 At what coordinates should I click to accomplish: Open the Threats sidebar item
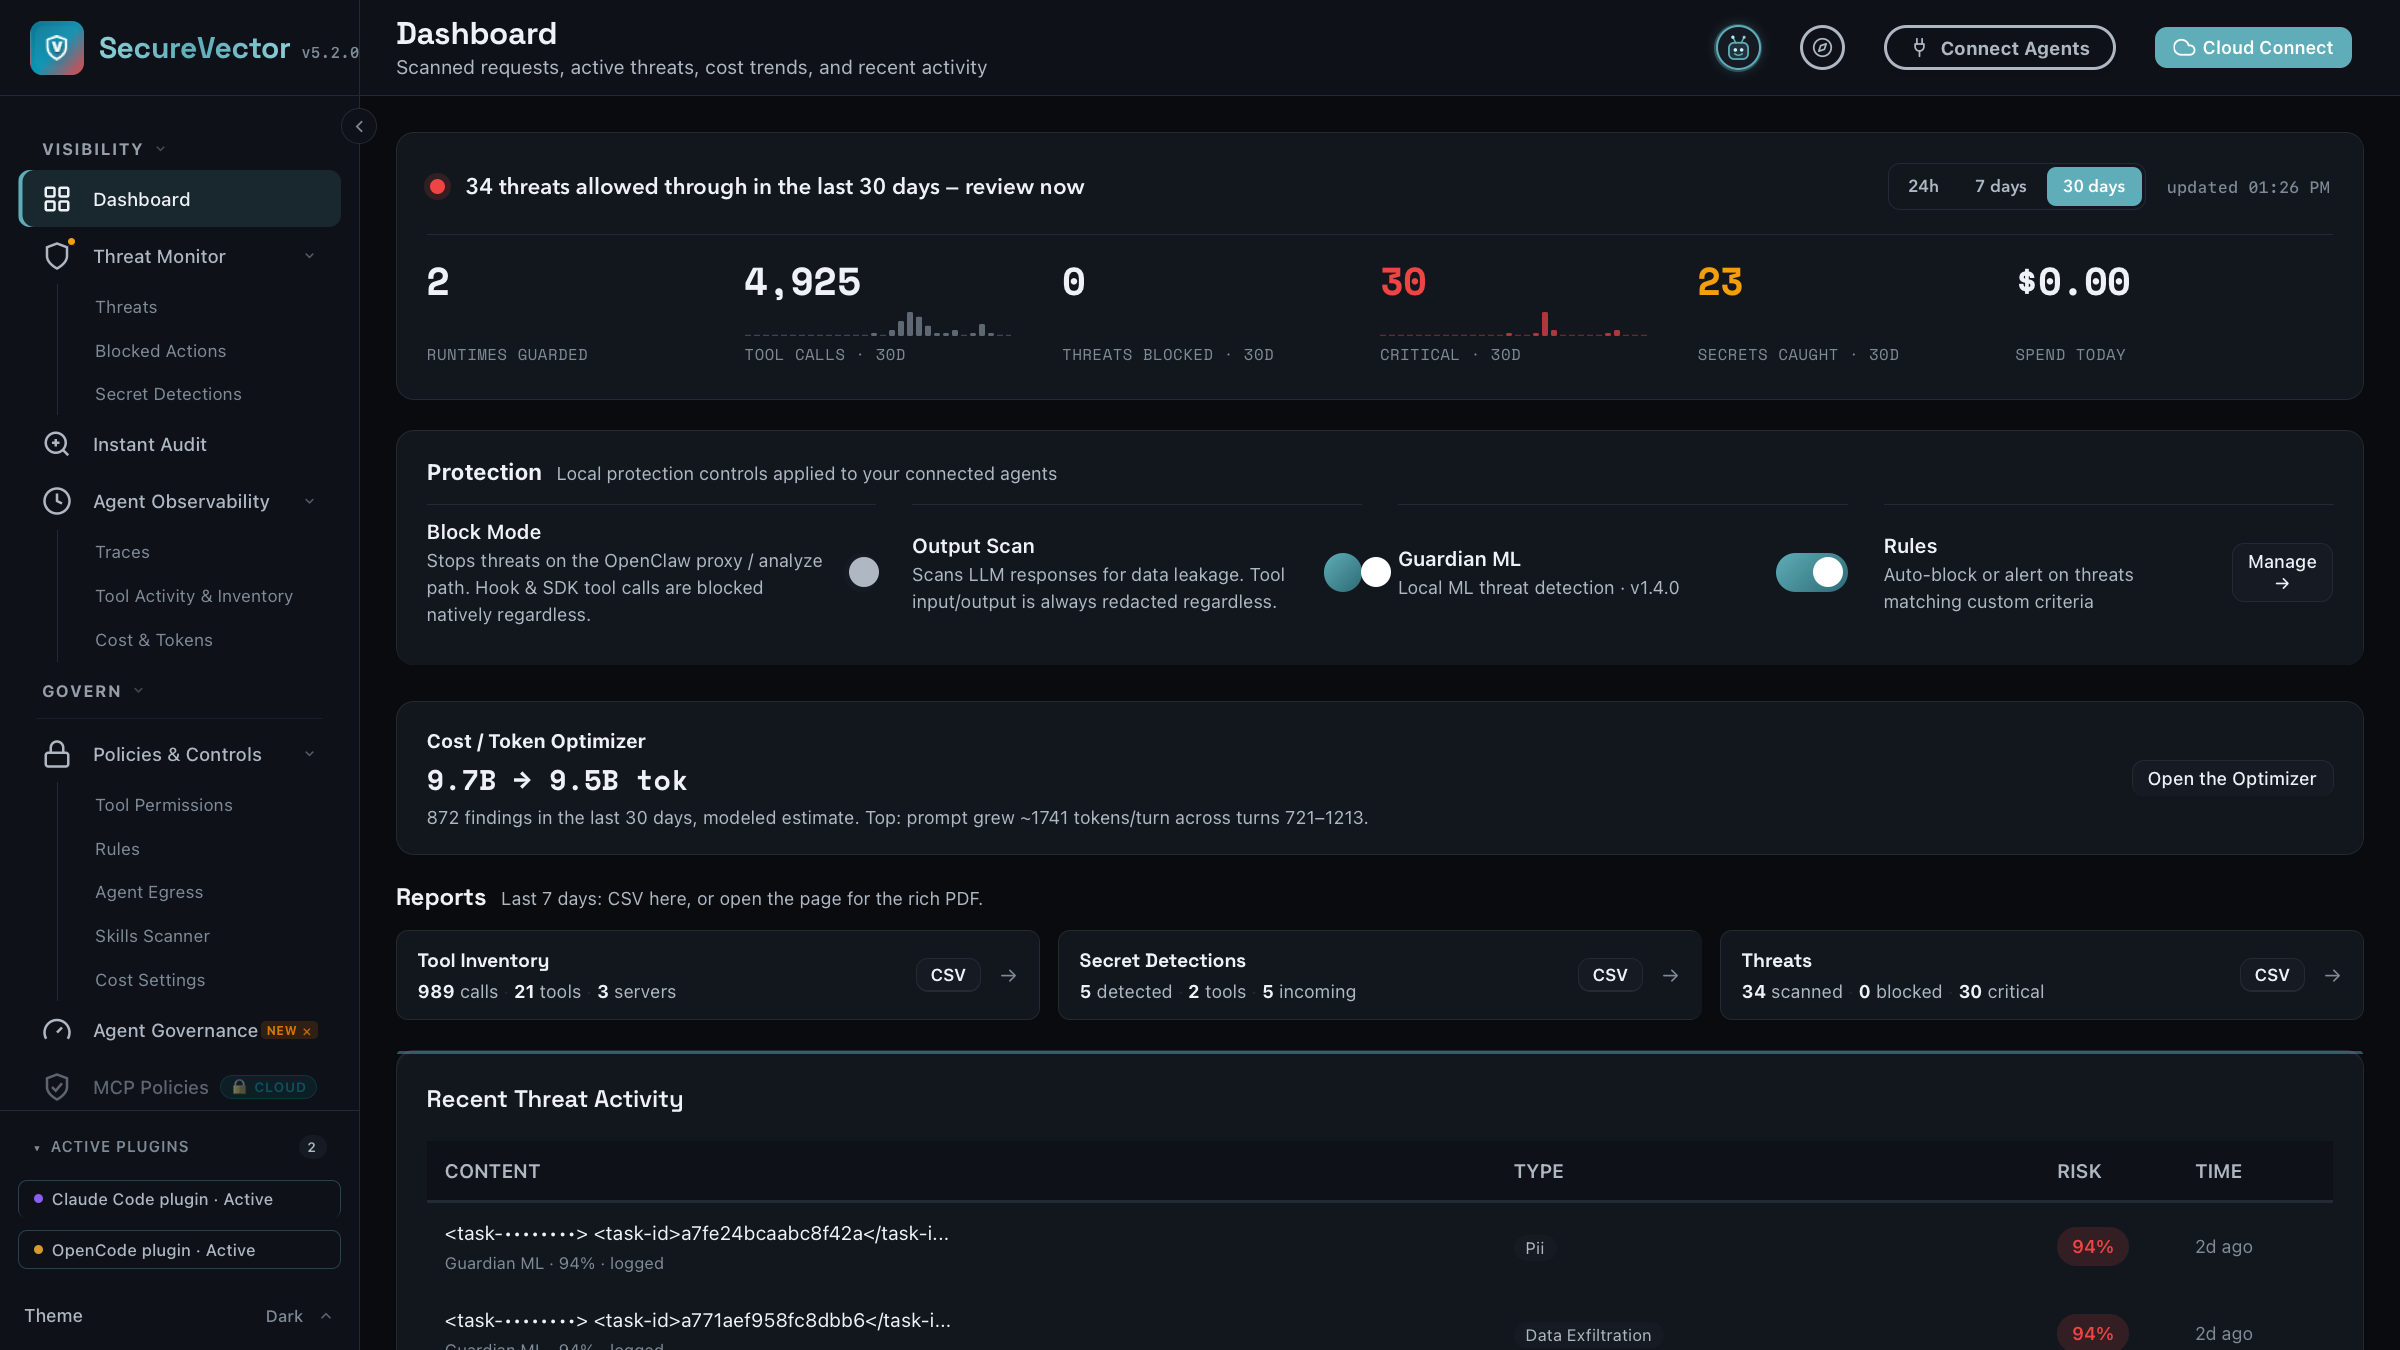(x=126, y=307)
